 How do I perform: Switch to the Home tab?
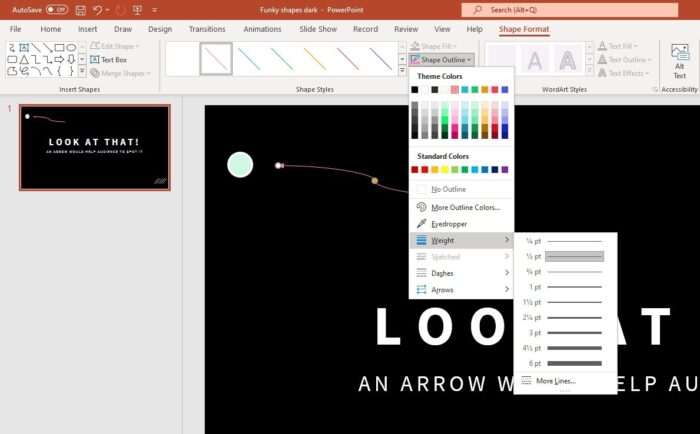[x=50, y=29]
